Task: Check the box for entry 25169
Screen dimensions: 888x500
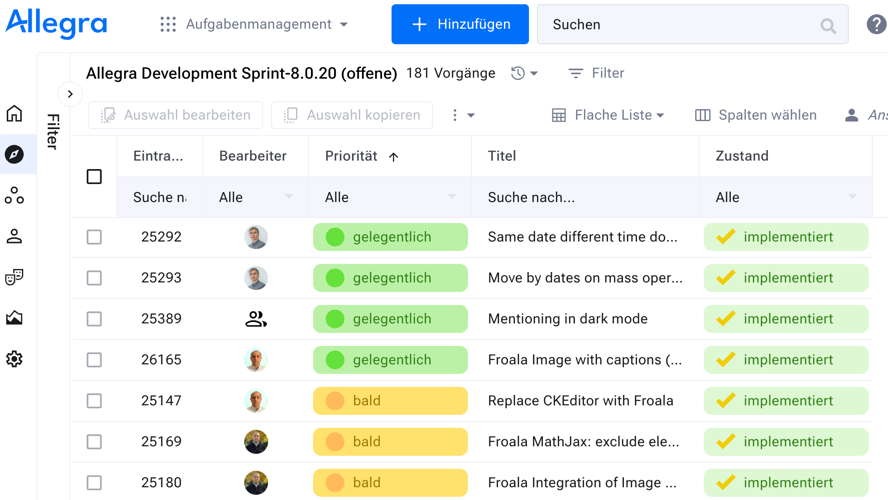Action: point(94,442)
